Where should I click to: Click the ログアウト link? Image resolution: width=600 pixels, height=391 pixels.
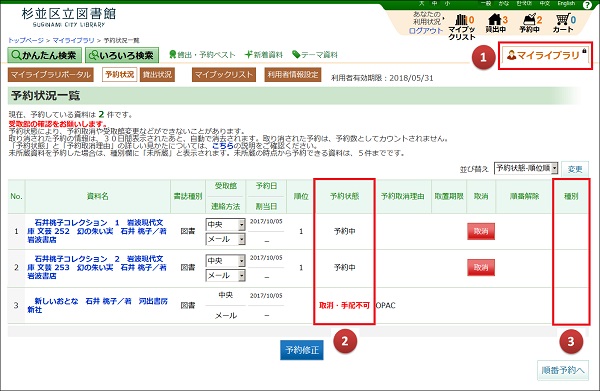pyautogui.click(x=426, y=31)
